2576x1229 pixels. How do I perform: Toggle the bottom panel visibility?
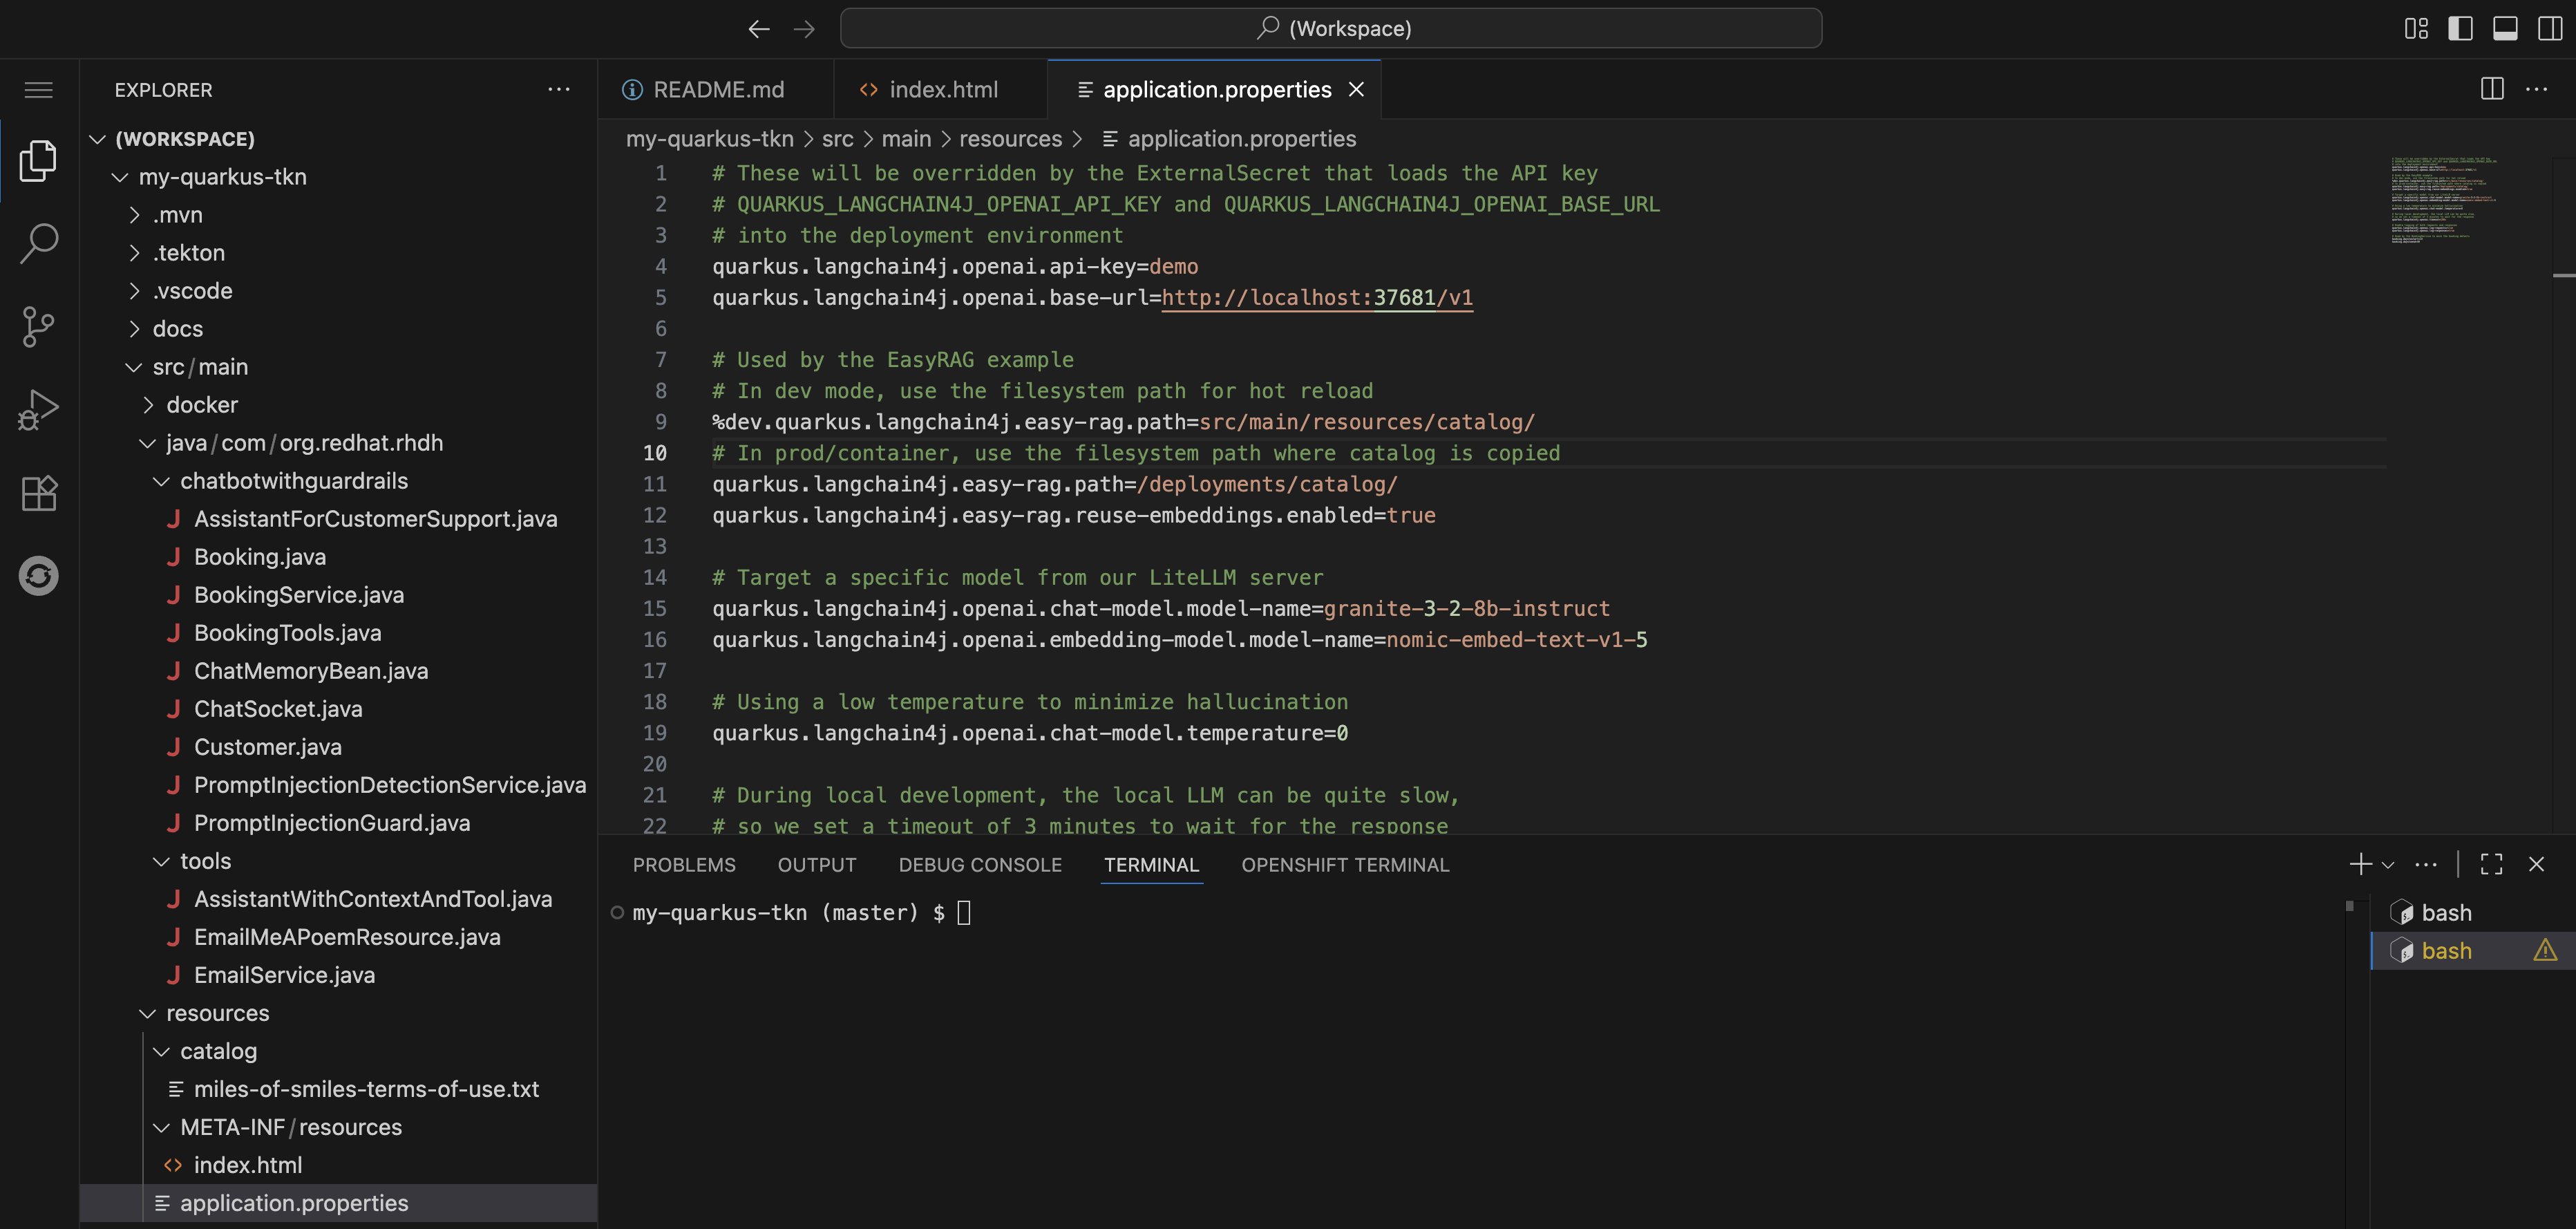pos(2504,28)
